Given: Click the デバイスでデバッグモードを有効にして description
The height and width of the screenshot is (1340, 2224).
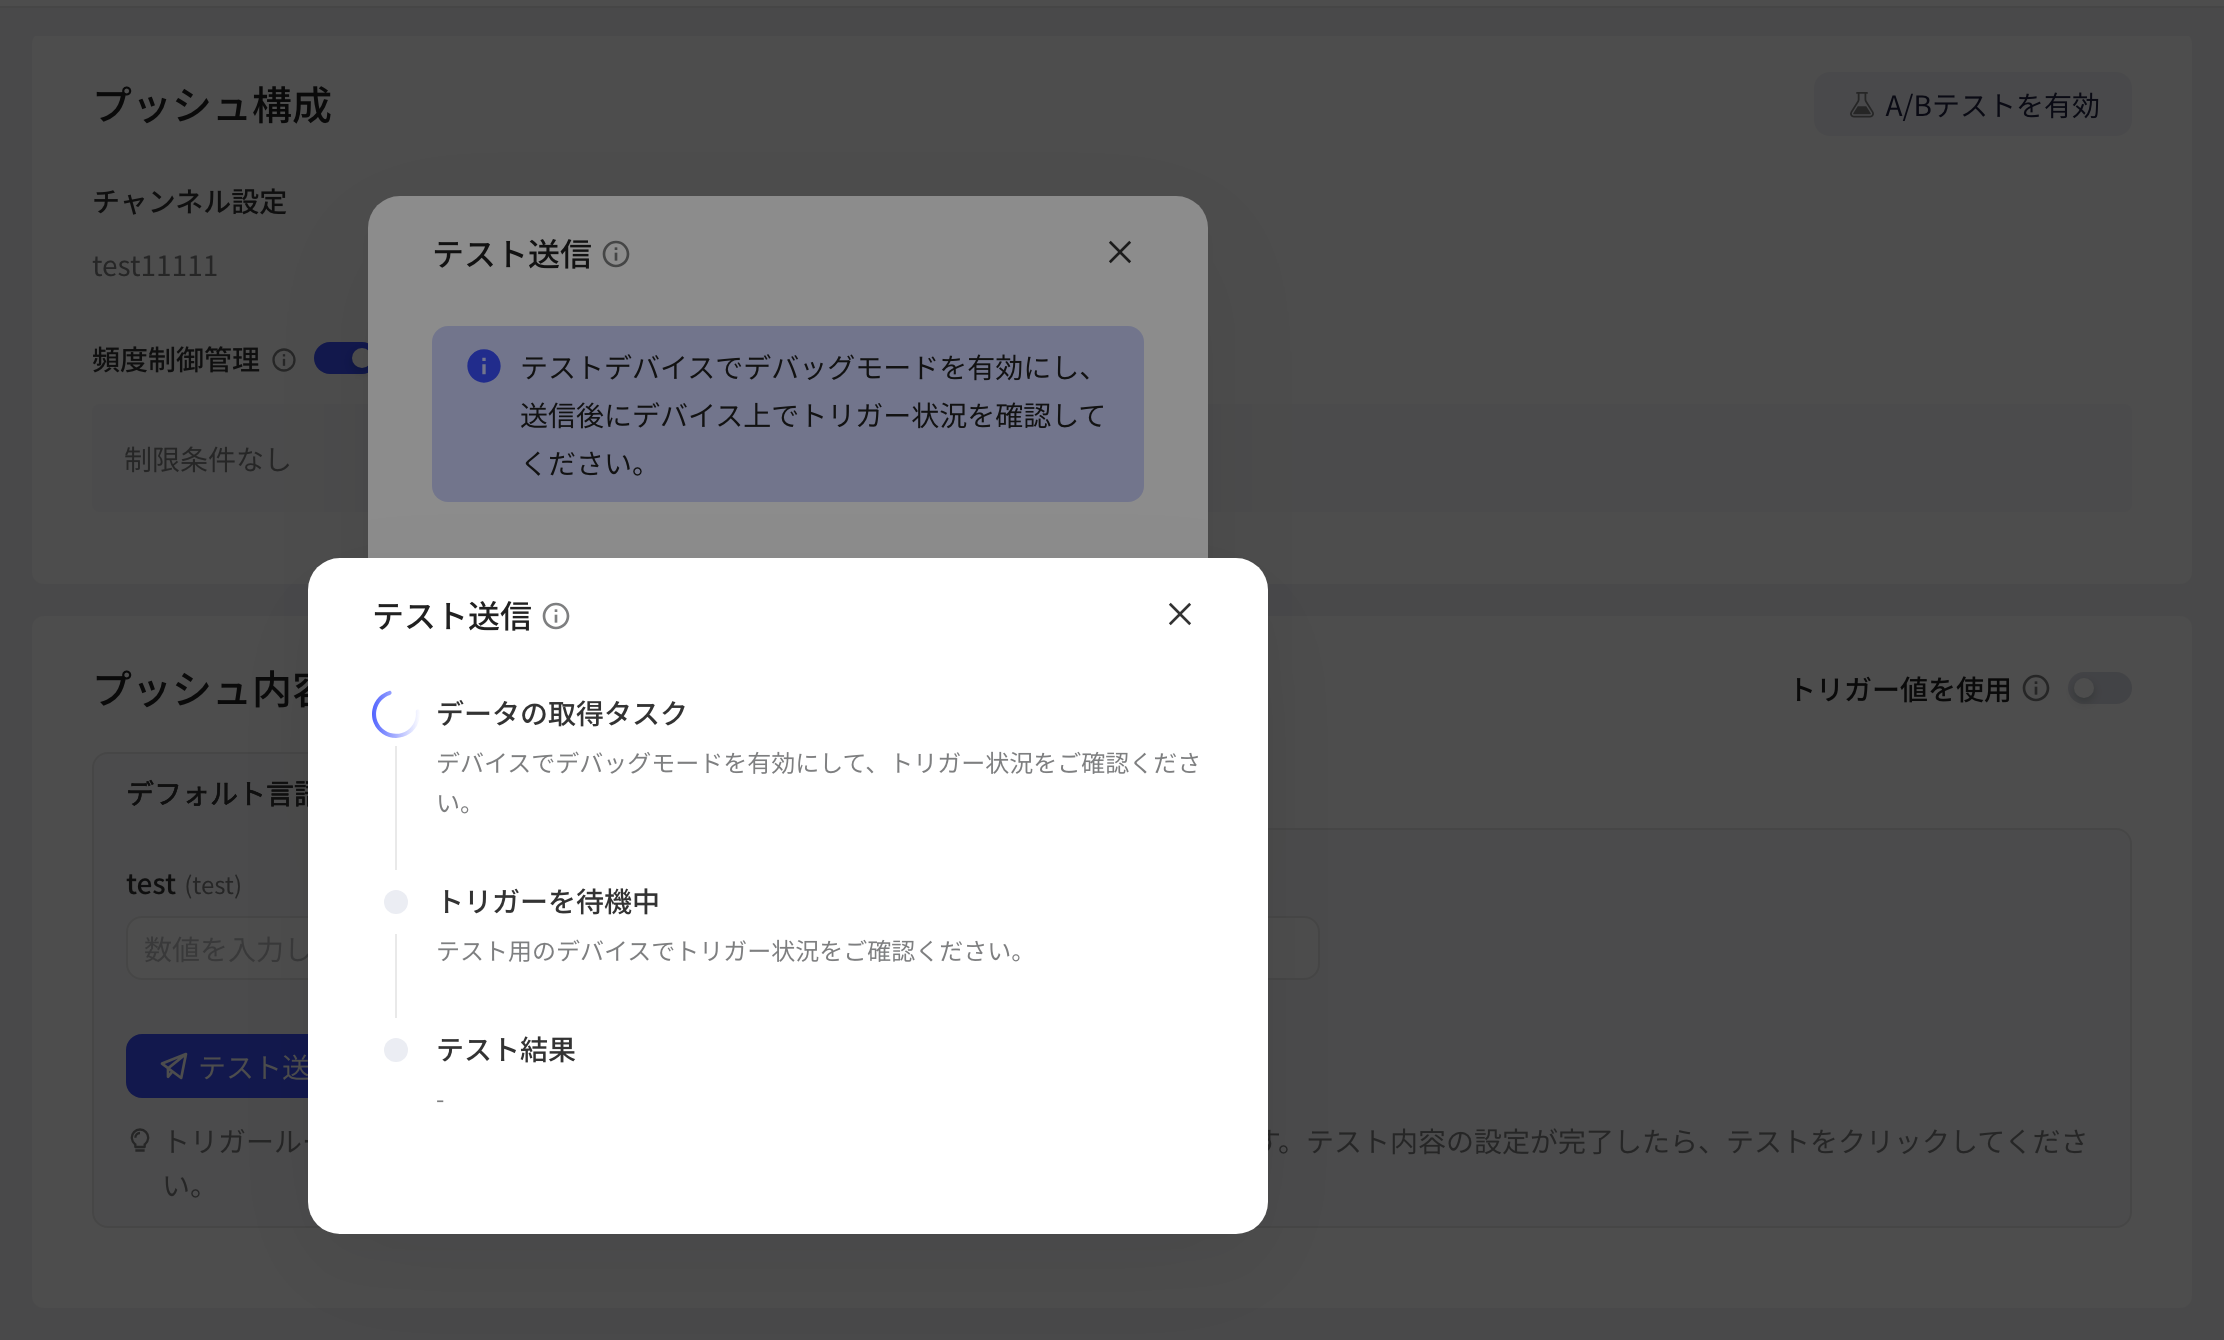Looking at the screenshot, I should point(819,783).
